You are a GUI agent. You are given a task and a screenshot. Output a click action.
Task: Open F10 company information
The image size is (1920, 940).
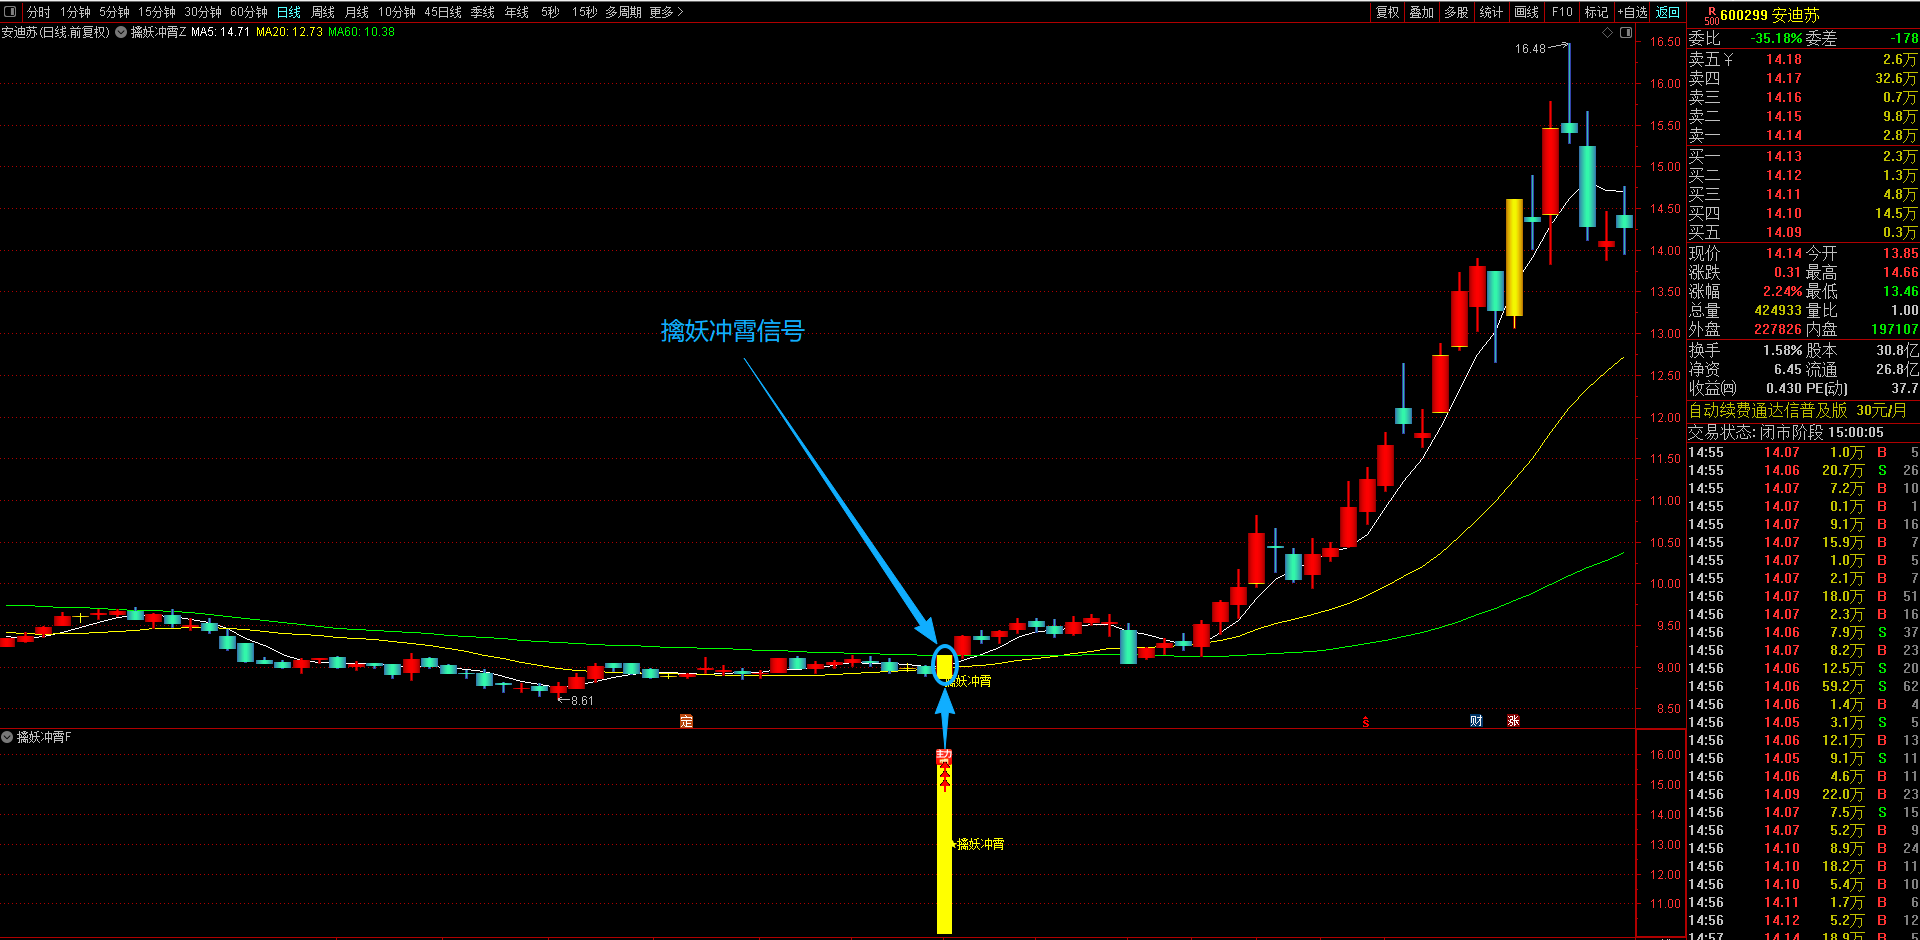tap(1562, 12)
